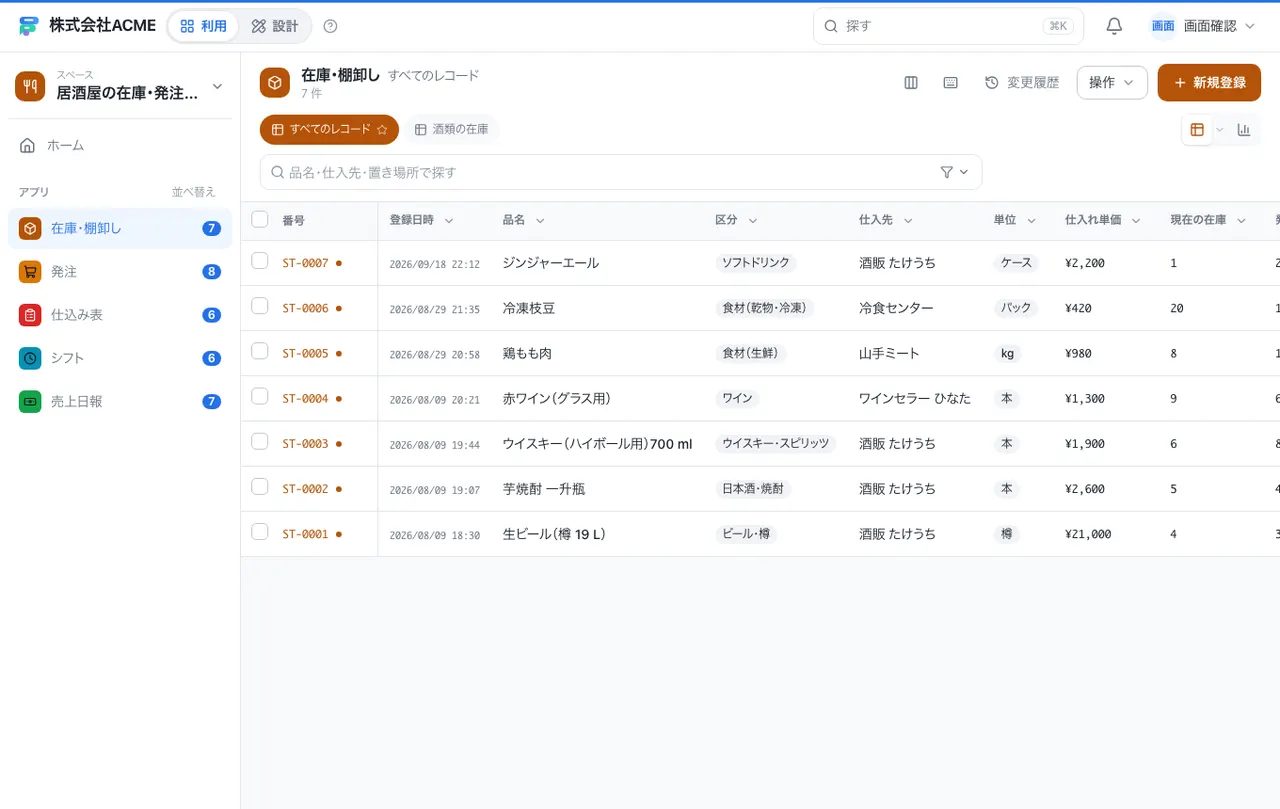
Task: Click the 品名・仕入先・置き場所で探す search field
Action: (621, 172)
